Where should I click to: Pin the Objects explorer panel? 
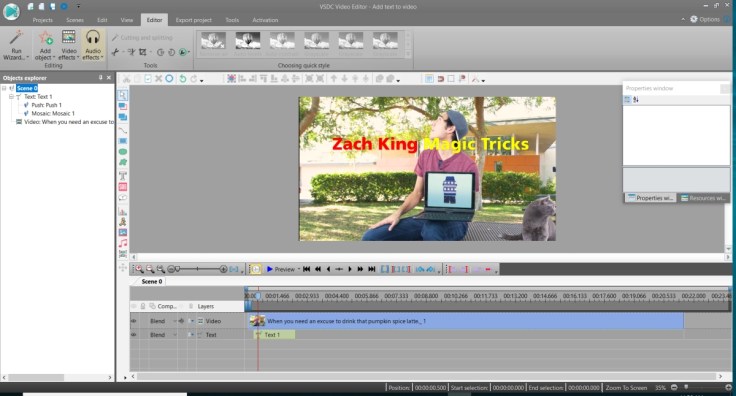click(100, 77)
